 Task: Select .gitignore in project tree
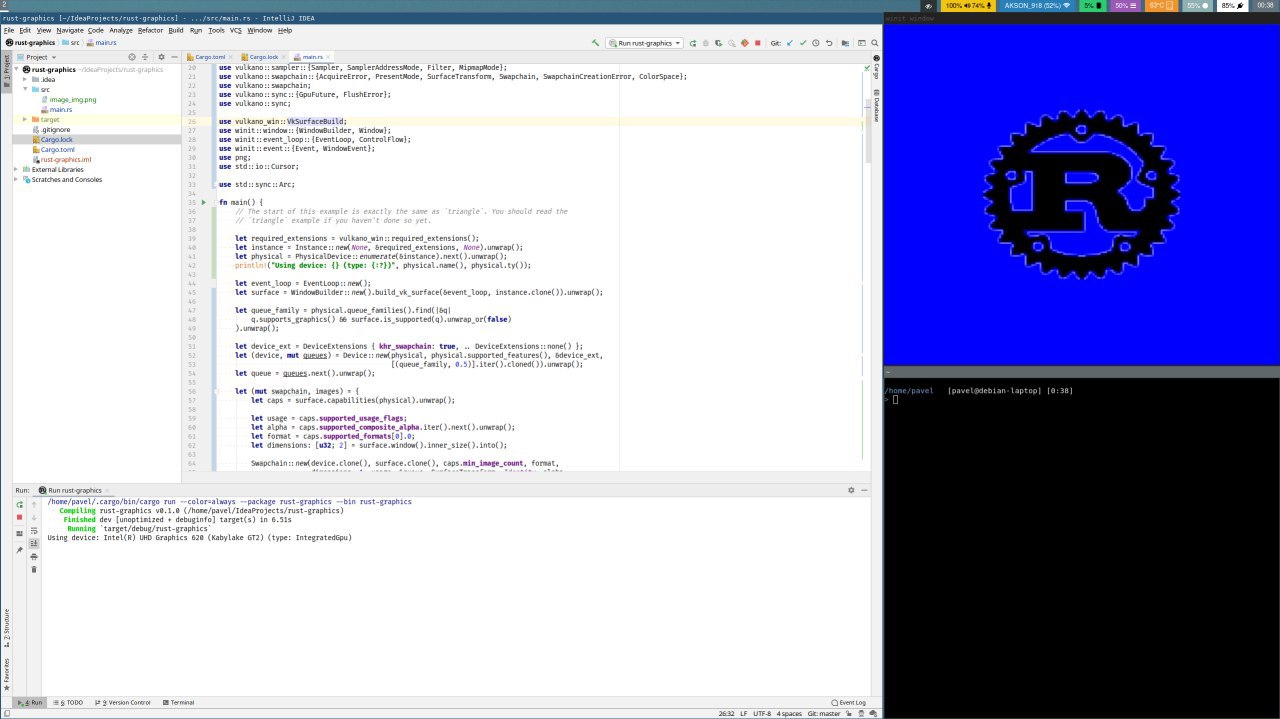55,129
